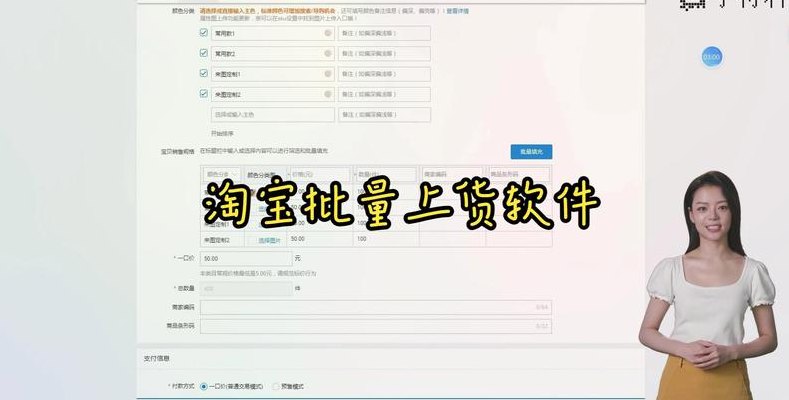Click the wide 商品条形码 input field
Image resolution: width=789 pixels, height=400 pixels.
coord(376,326)
